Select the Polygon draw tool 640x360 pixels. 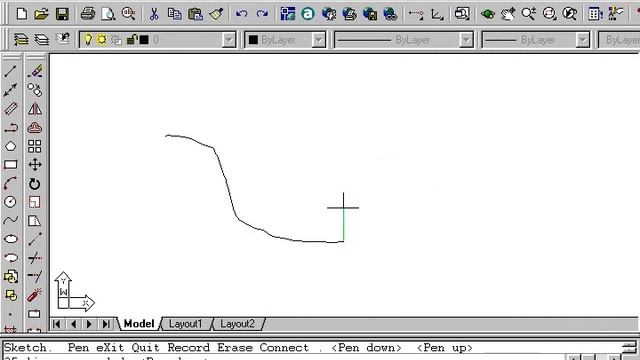point(11,146)
